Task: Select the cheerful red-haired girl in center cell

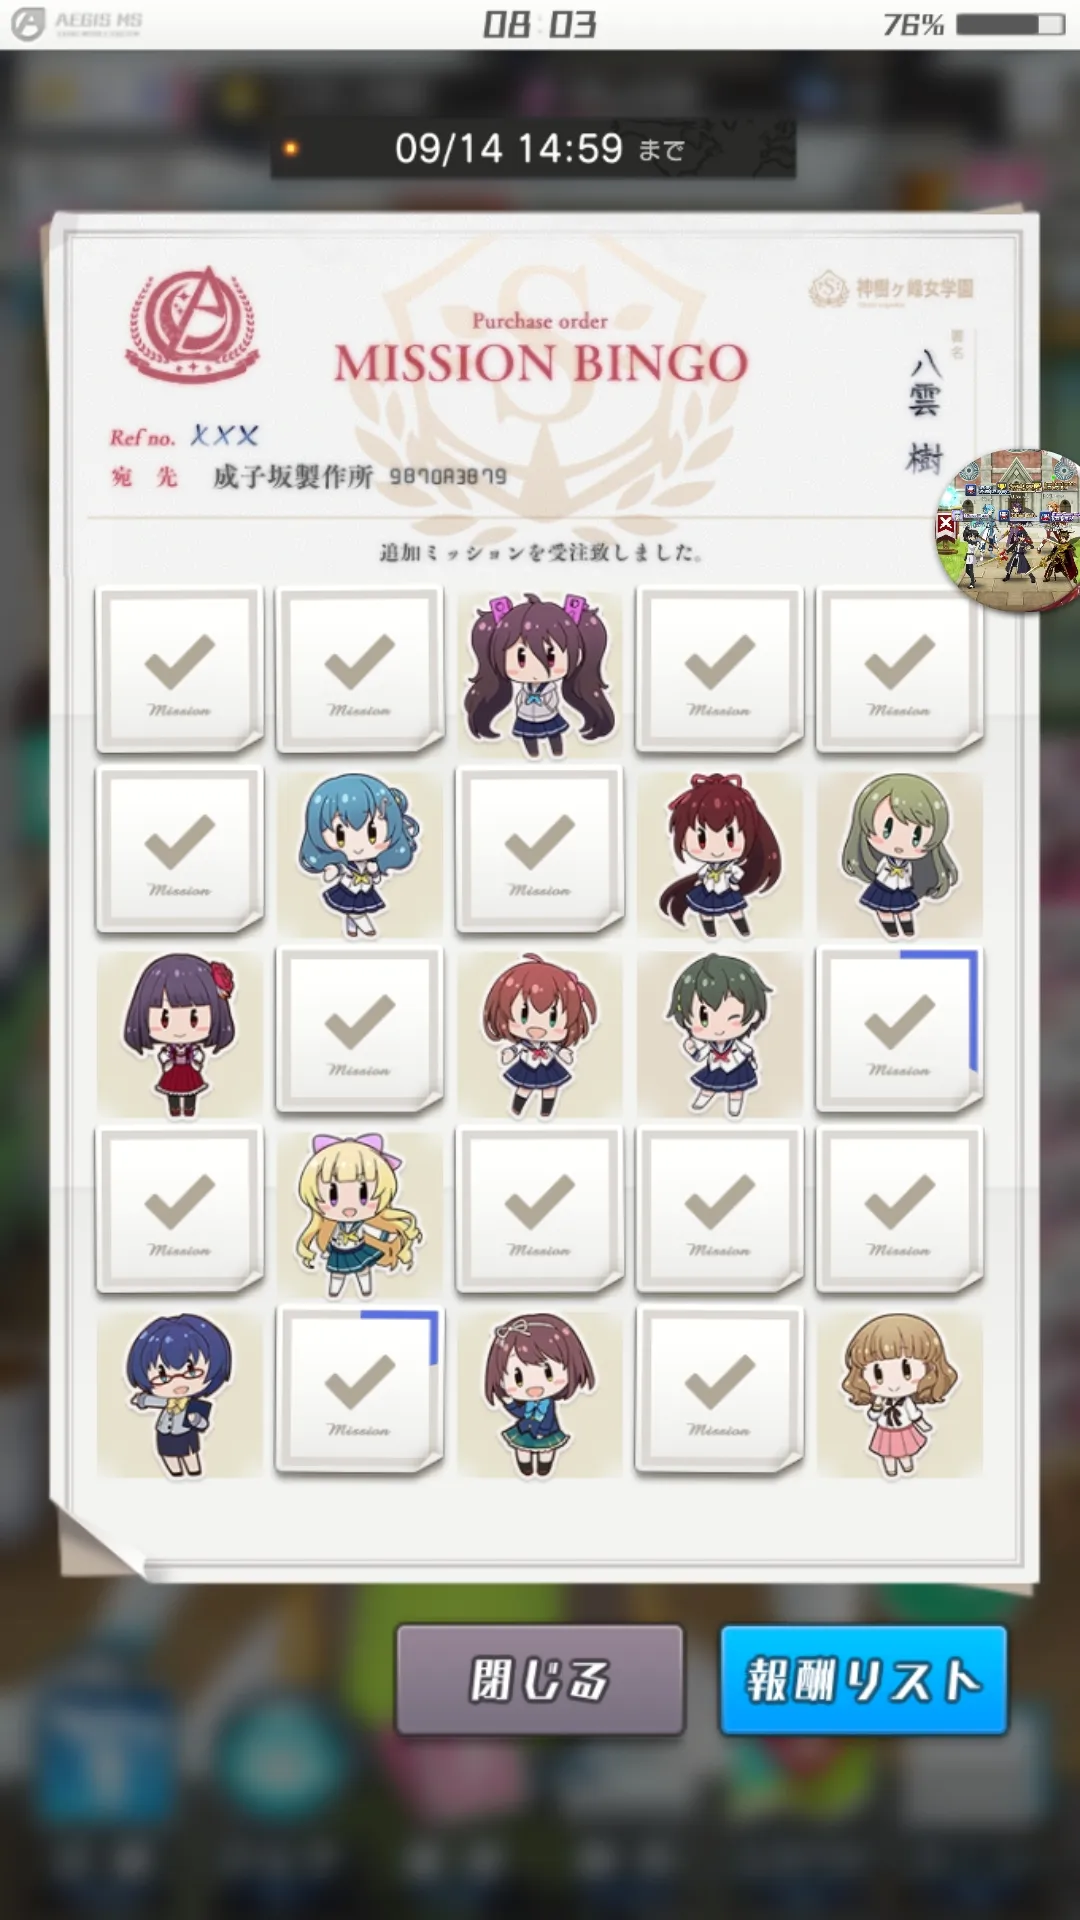Action: point(540,1033)
